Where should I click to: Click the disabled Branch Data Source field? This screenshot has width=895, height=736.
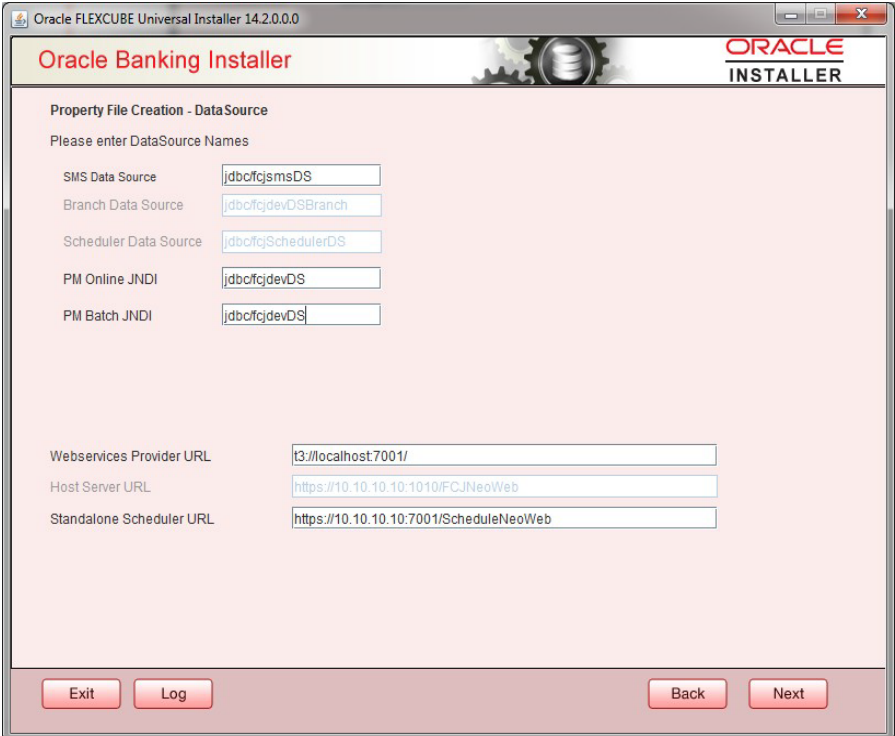tap(301, 205)
